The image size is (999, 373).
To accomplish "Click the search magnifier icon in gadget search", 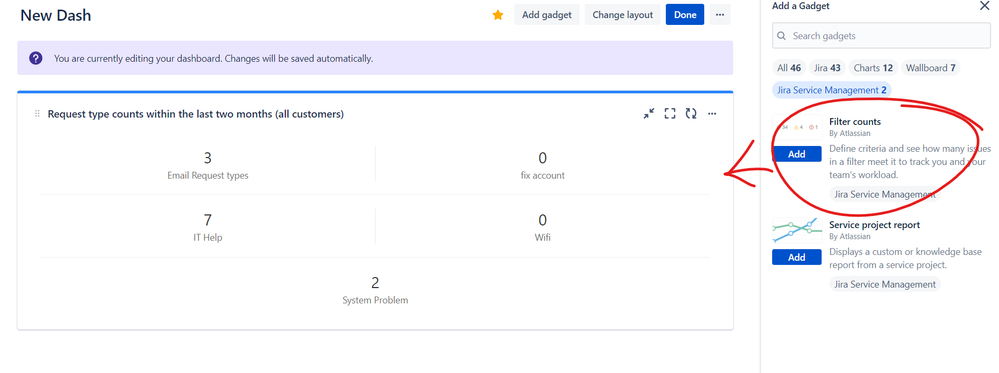I will 783,36.
